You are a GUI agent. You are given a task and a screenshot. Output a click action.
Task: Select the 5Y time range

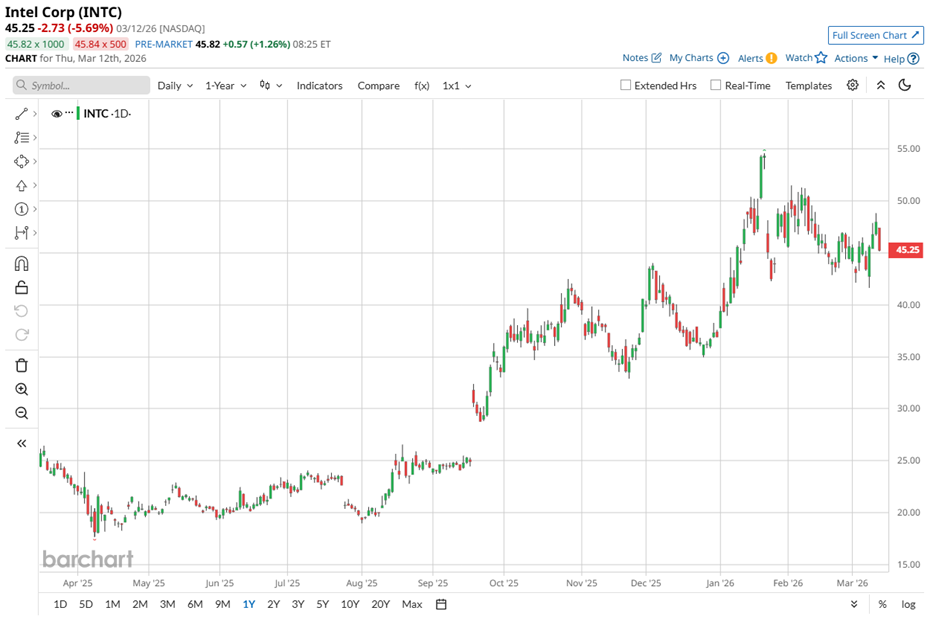(x=322, y=605)
